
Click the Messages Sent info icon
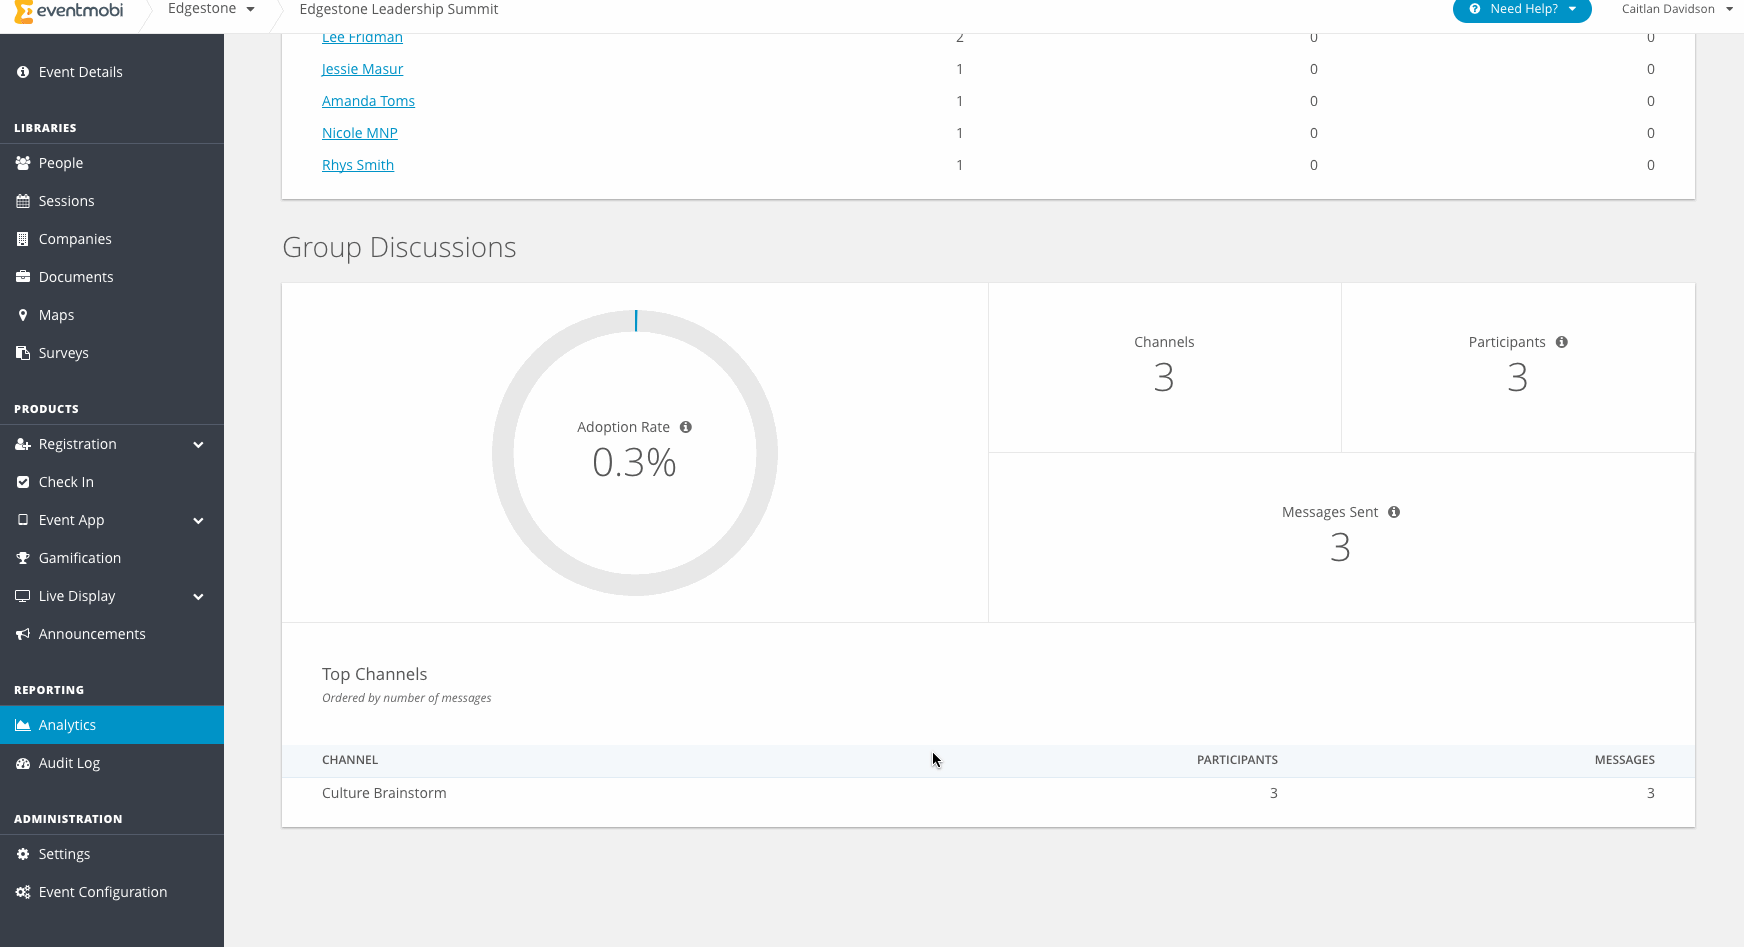coord(1394,512)
